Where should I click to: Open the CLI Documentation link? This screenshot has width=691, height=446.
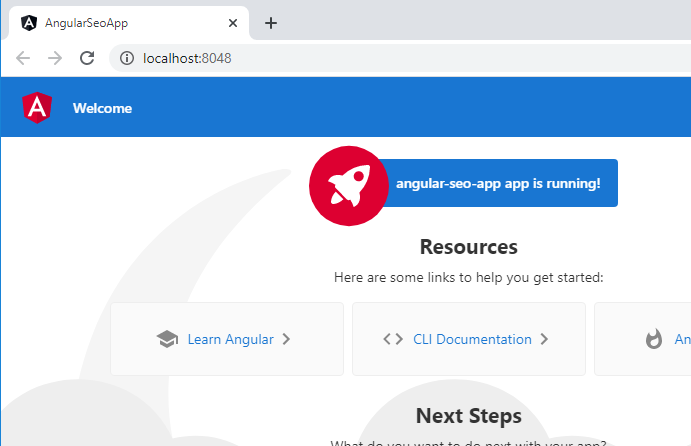point(472,339)
